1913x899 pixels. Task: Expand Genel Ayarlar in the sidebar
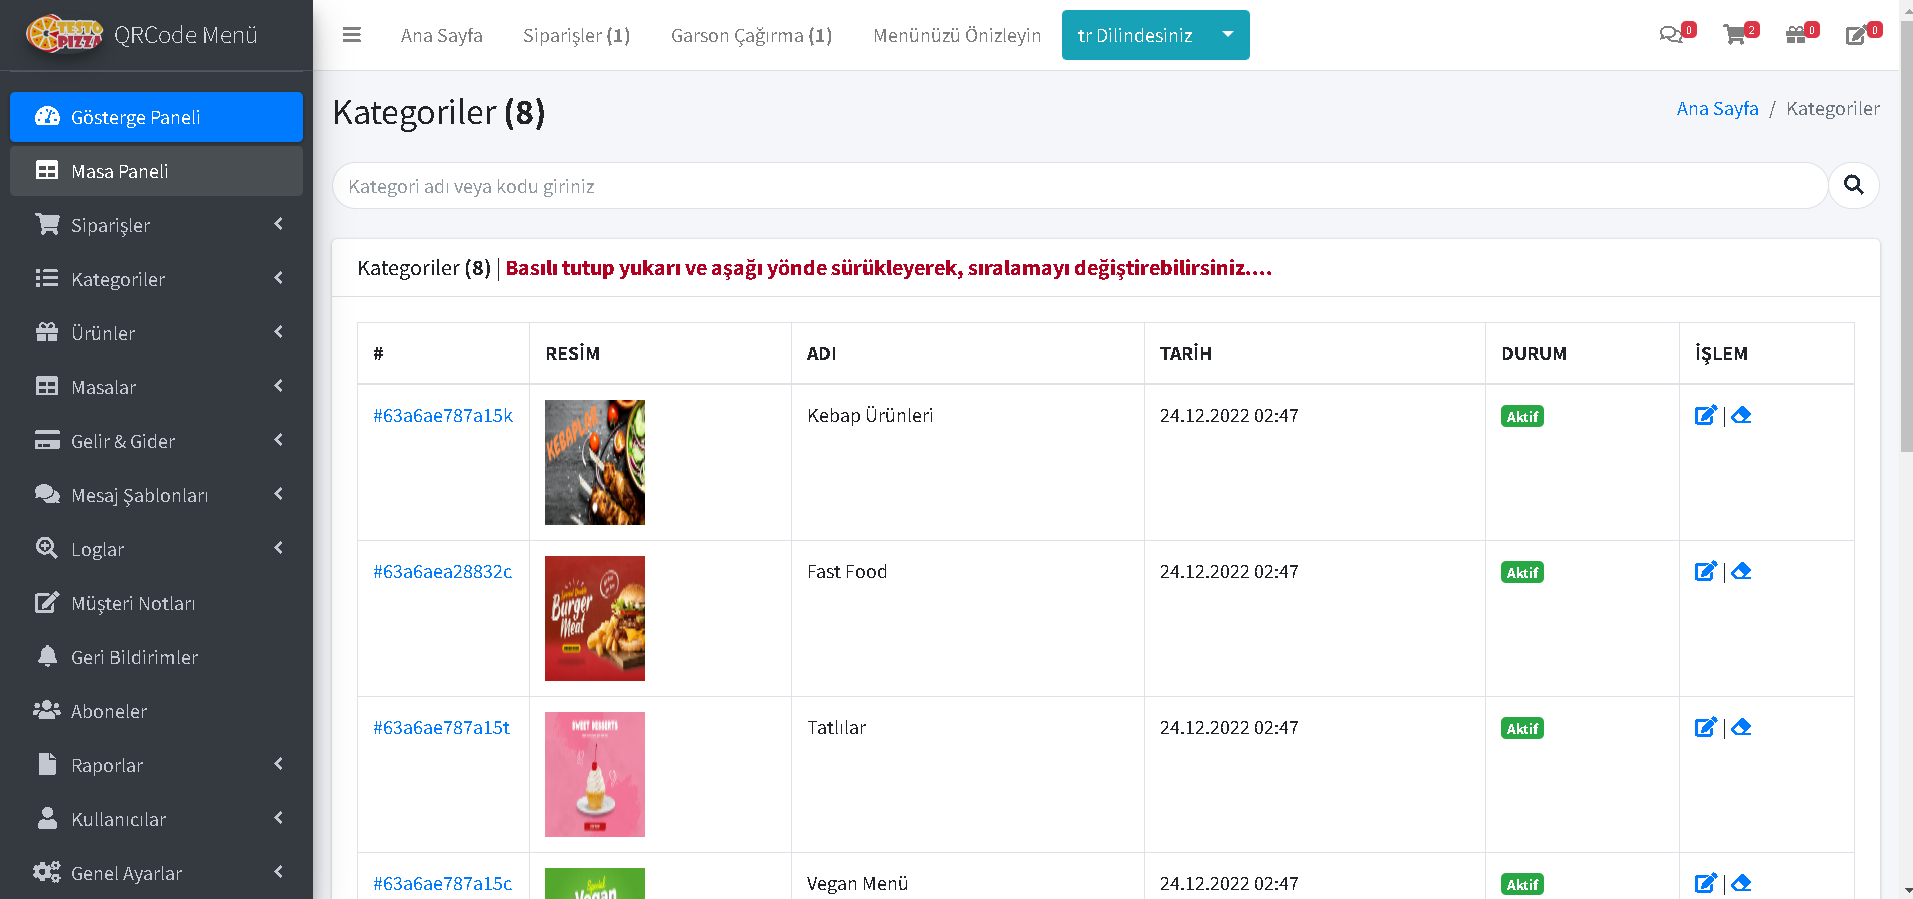156,873
